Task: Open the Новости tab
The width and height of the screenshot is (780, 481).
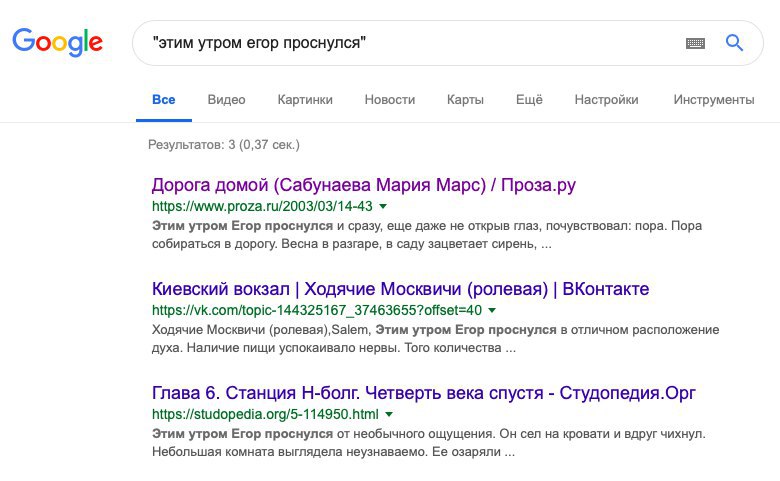Action: pyautogui.click(x=390, y=99)
